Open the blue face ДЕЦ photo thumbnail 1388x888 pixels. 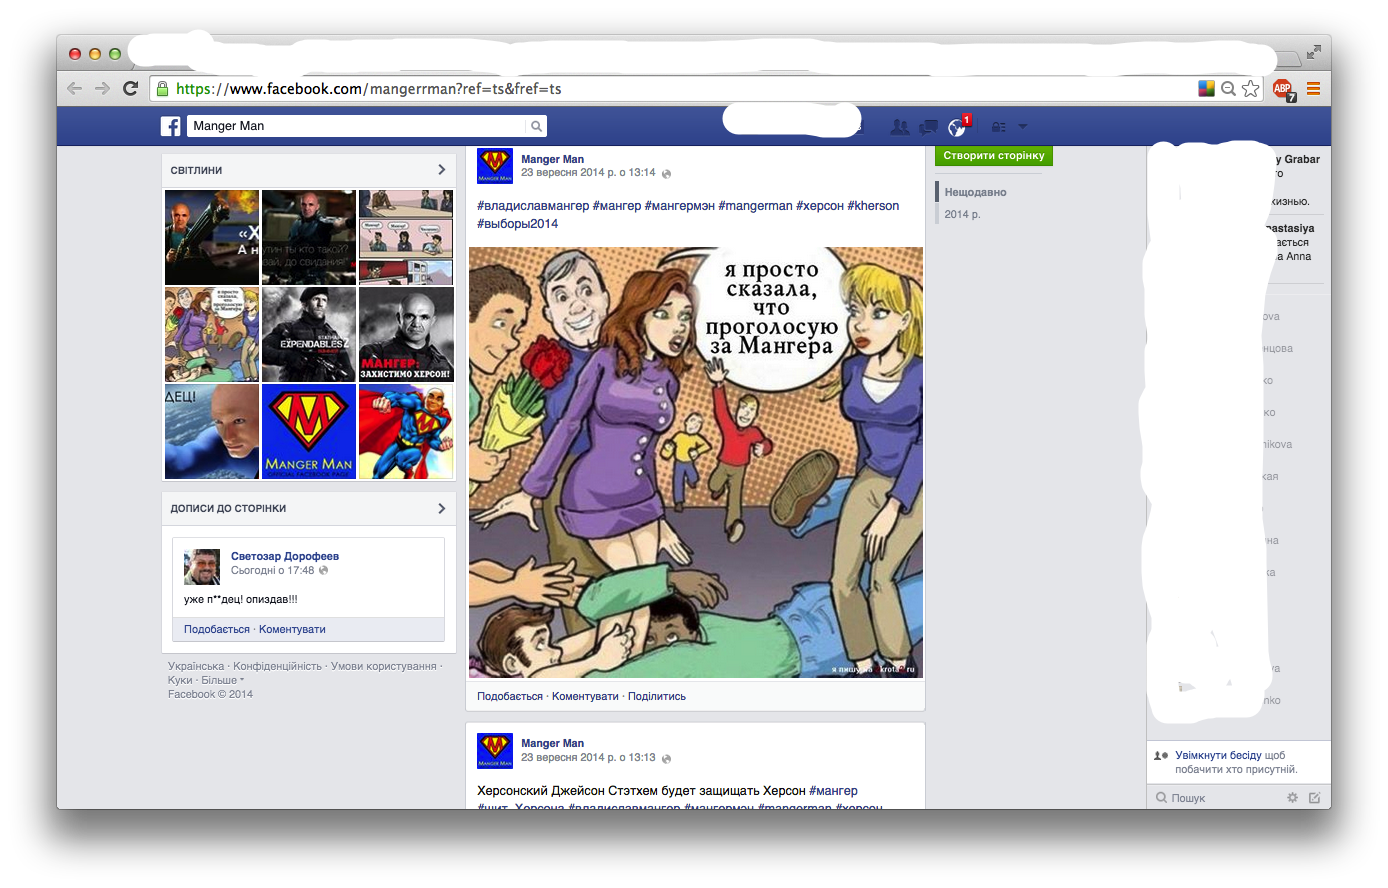tap(212, 432)
